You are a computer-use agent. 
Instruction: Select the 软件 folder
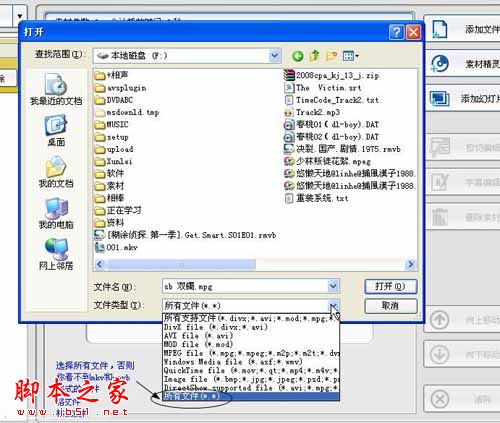click(x=110, y=174)
